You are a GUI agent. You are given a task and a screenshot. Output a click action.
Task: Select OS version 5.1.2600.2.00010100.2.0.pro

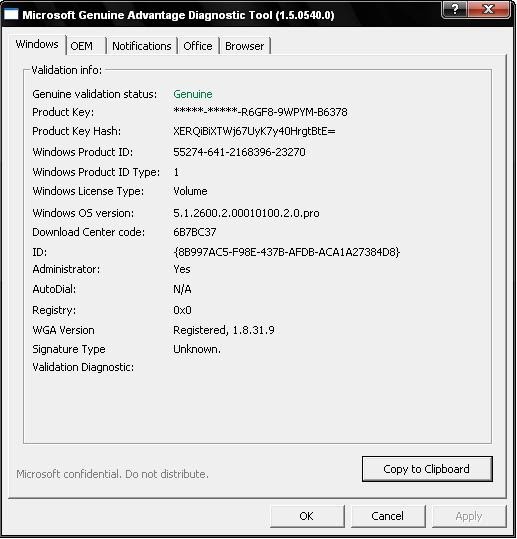coord(246,213)
